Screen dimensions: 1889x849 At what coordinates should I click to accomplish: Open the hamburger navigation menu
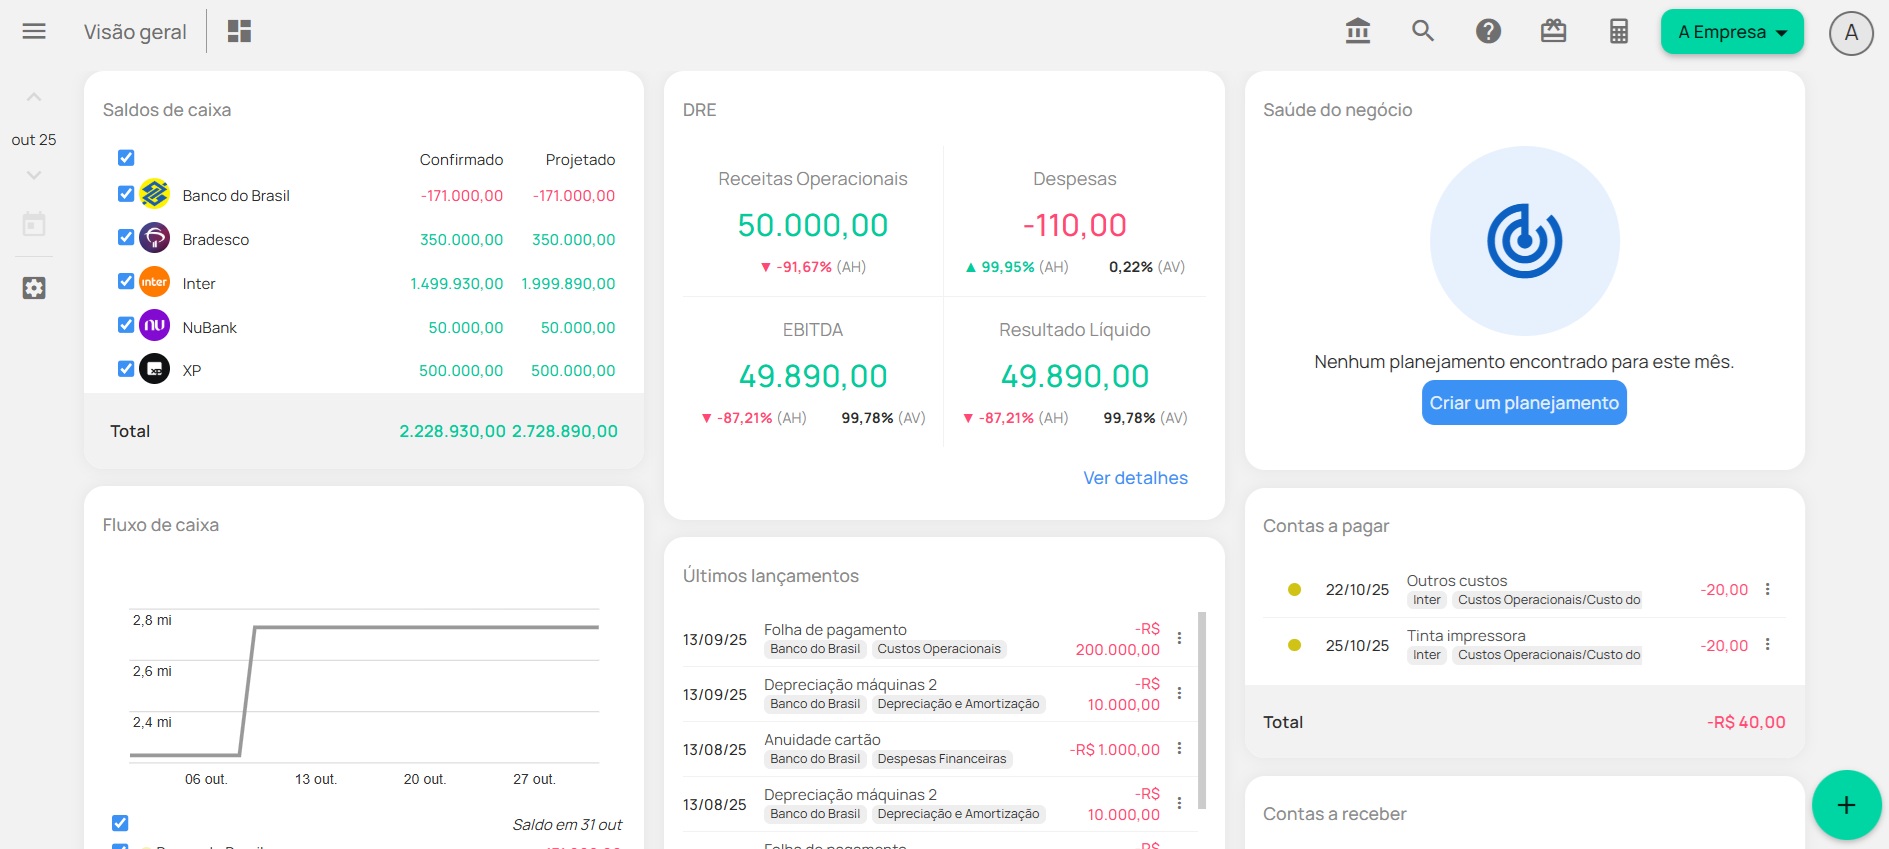pos(34,31)
